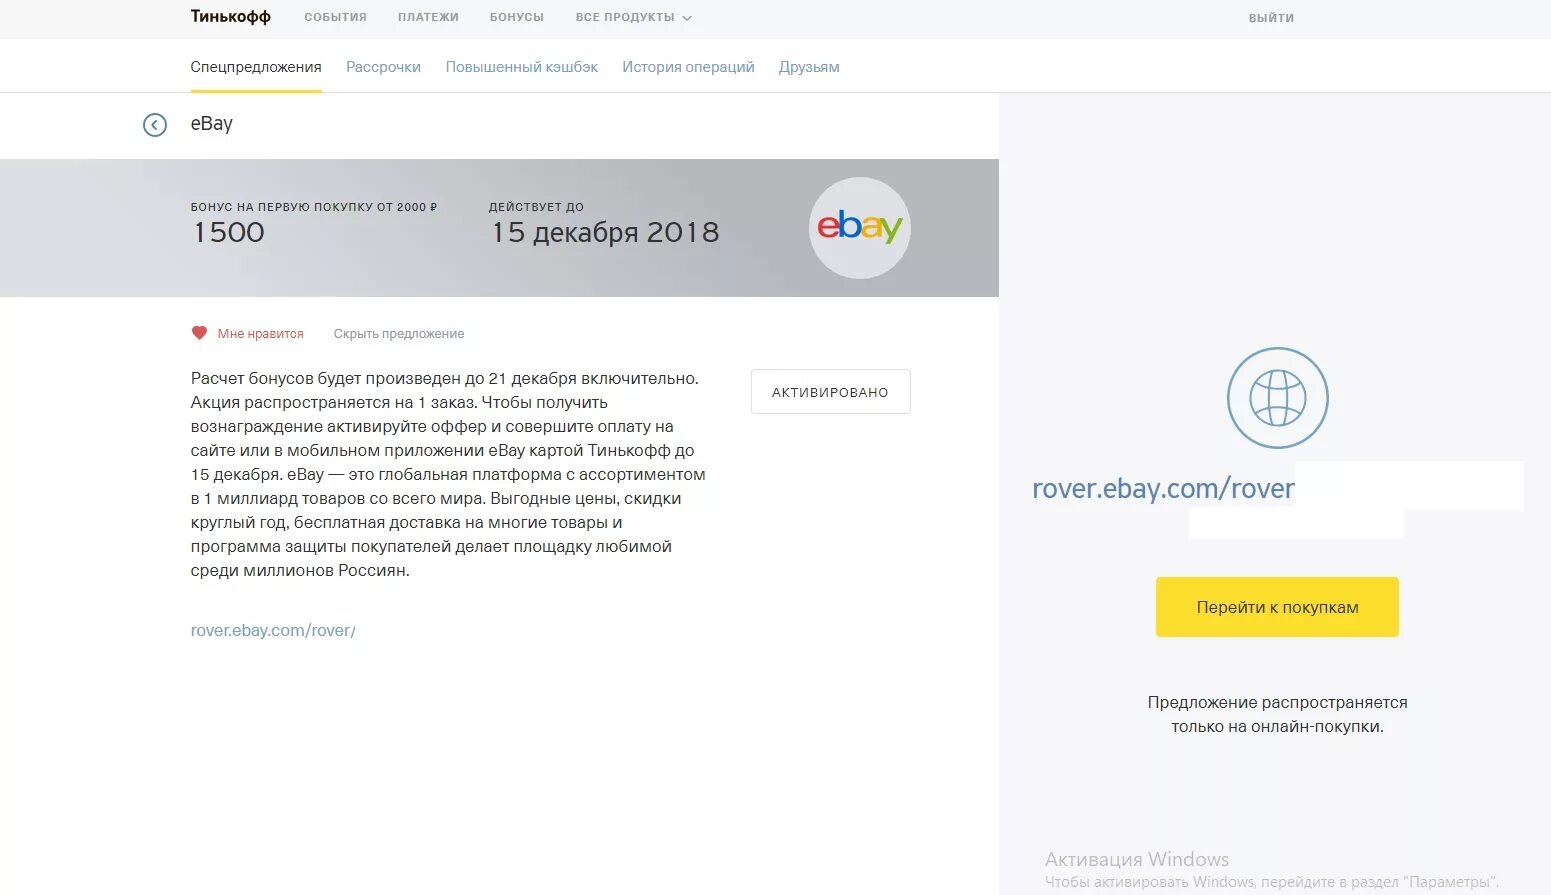Click the Предложение распространяется только на онлайн-покупки note
1551x895 pixels.
tap(1277, 714)
